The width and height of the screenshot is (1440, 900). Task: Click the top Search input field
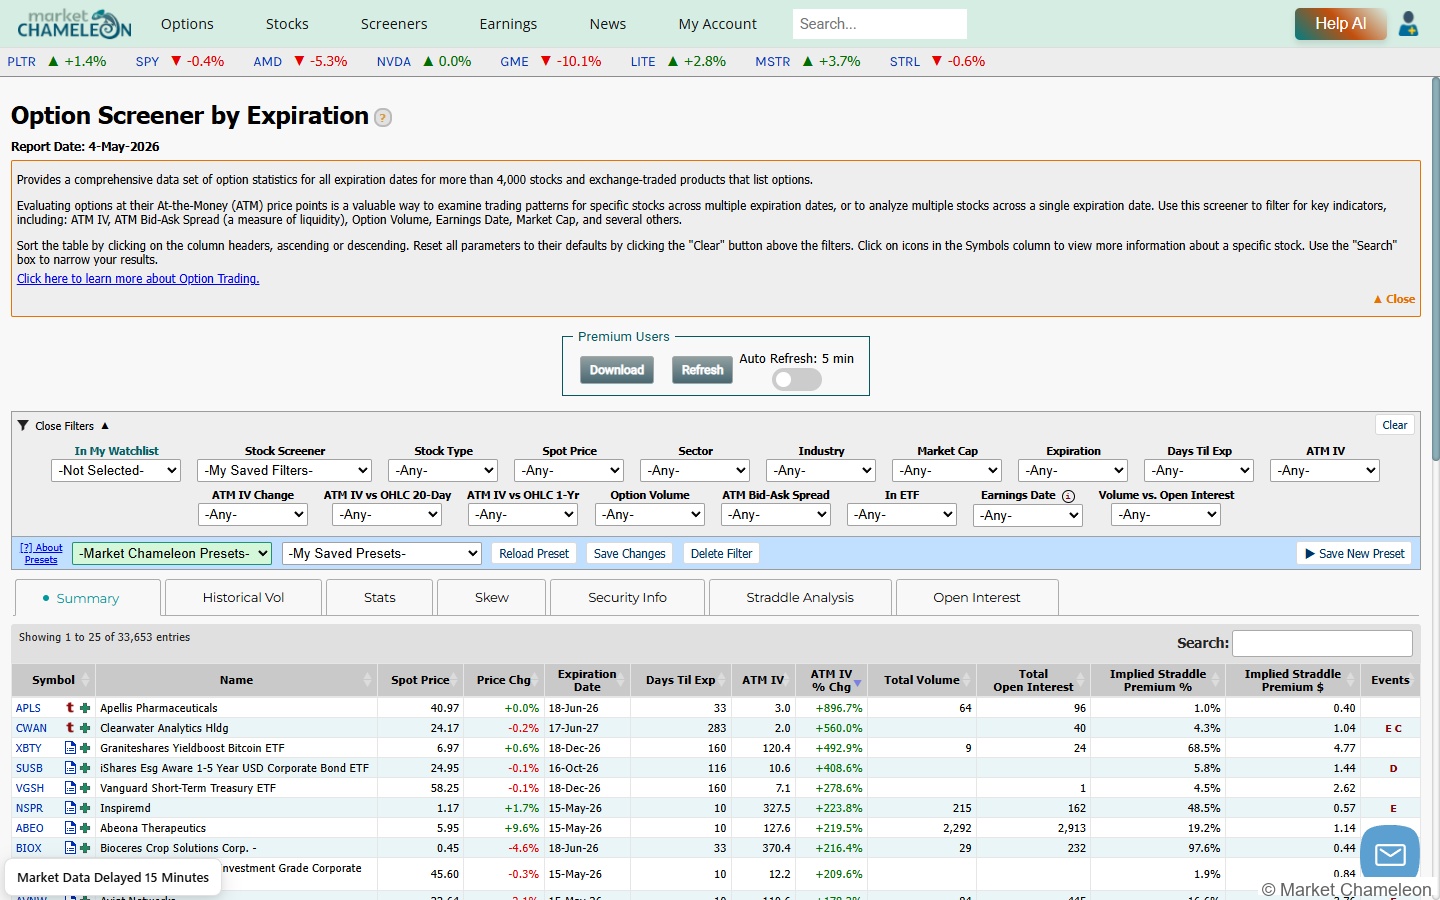pyautogui.click(x=880, y=24)
